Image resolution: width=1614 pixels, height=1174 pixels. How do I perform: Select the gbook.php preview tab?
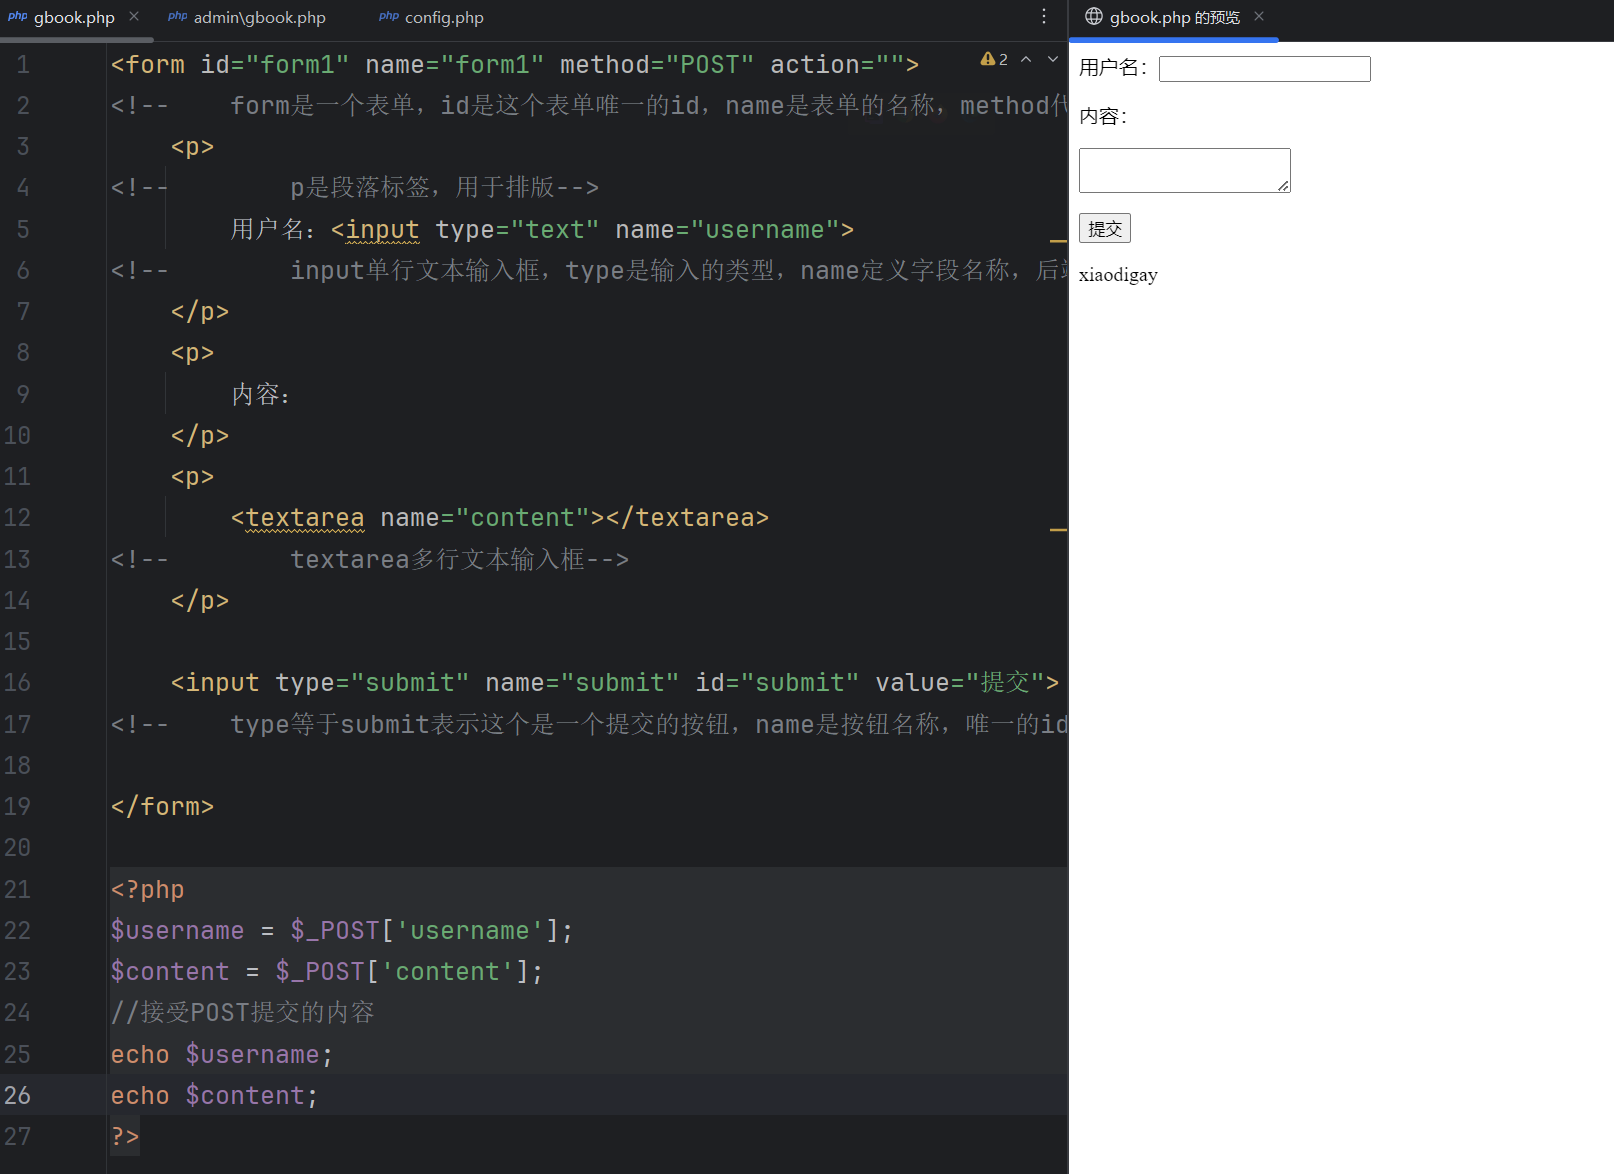(x=1174, y=18)
